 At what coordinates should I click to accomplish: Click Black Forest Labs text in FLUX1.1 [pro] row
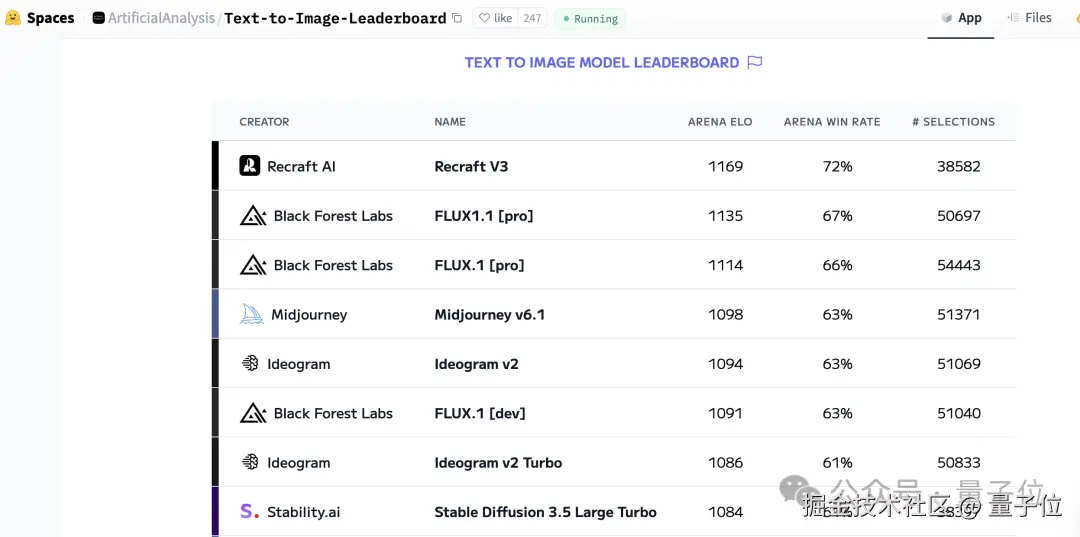pos(333,216)
